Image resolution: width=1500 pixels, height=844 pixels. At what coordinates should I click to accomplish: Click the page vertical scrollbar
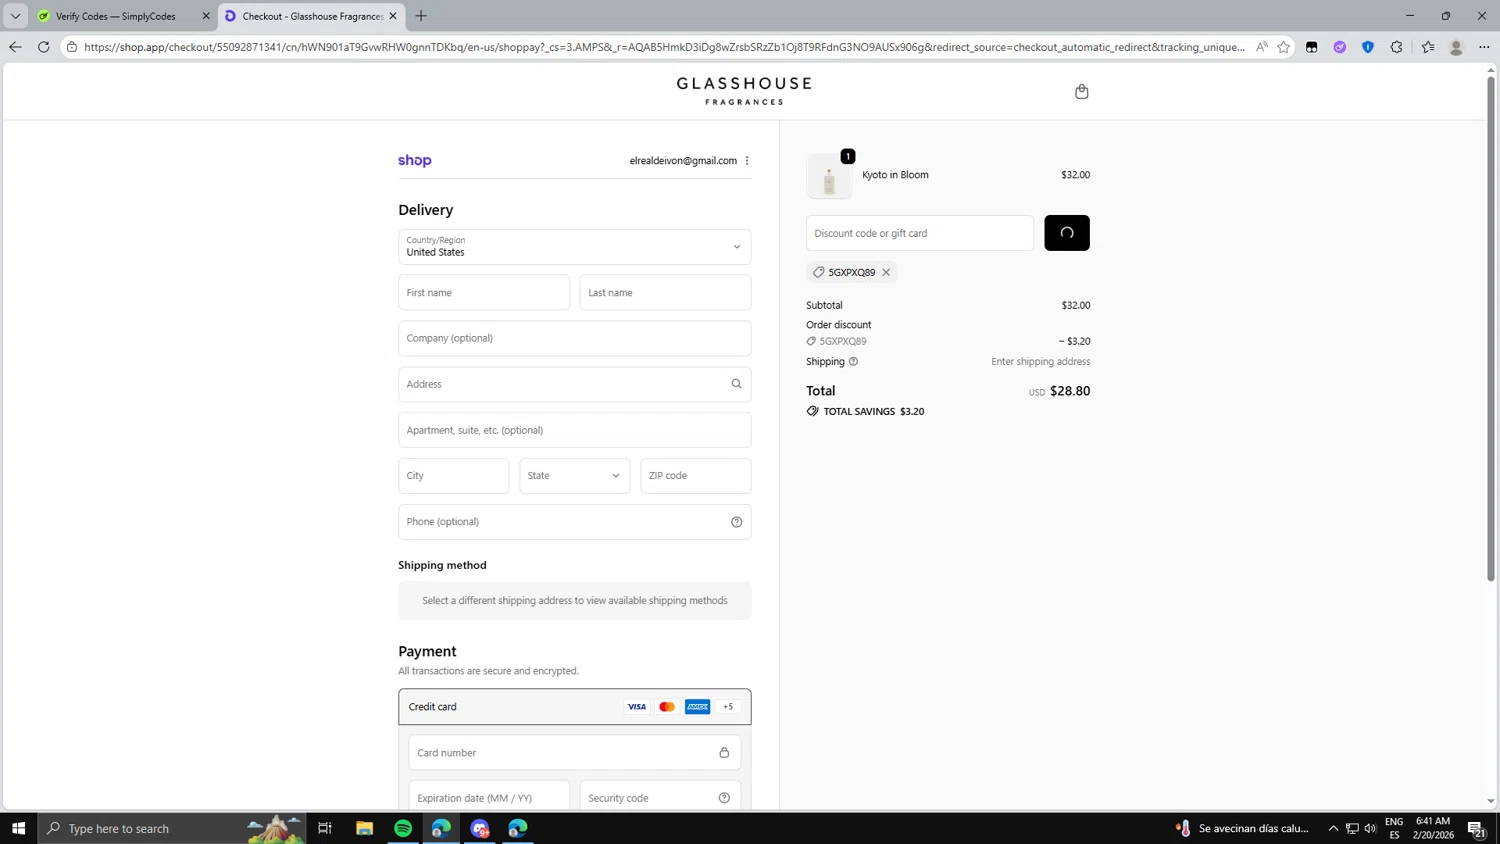(1491, 330)
